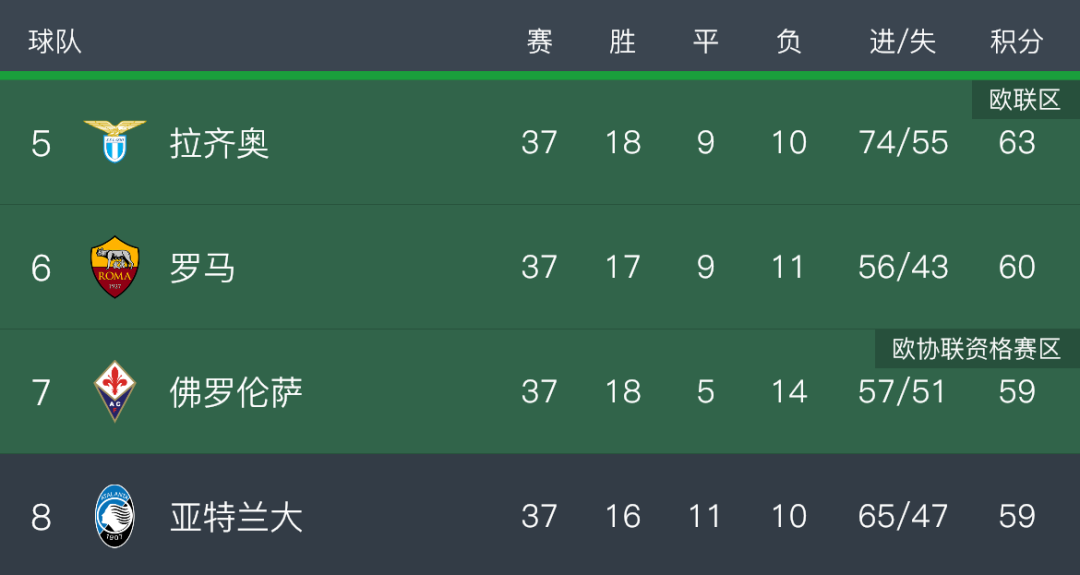The width and height of the screenshot is (1080, 575).
Task: Click the 平 column header
Action: [705, 42]
